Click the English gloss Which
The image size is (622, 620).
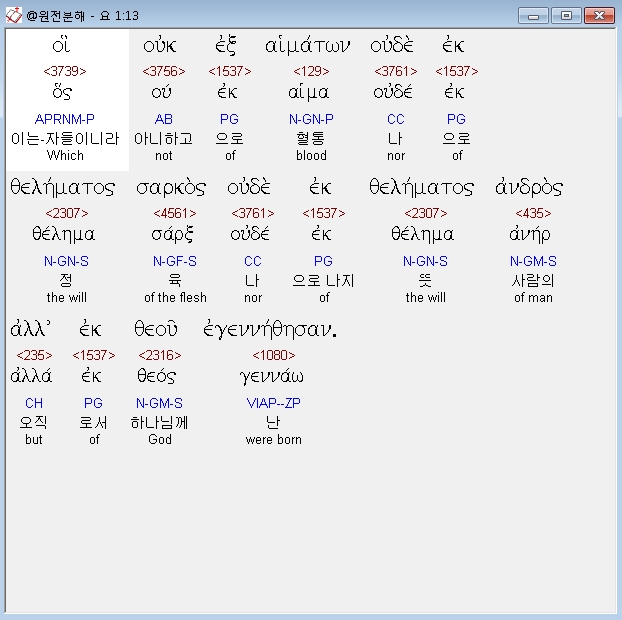(x=65, y=155)
